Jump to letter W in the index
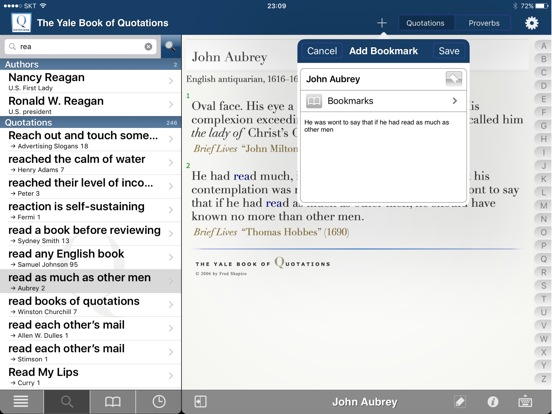The height and width of the screenshot is (414, 552). pos(543,339)
